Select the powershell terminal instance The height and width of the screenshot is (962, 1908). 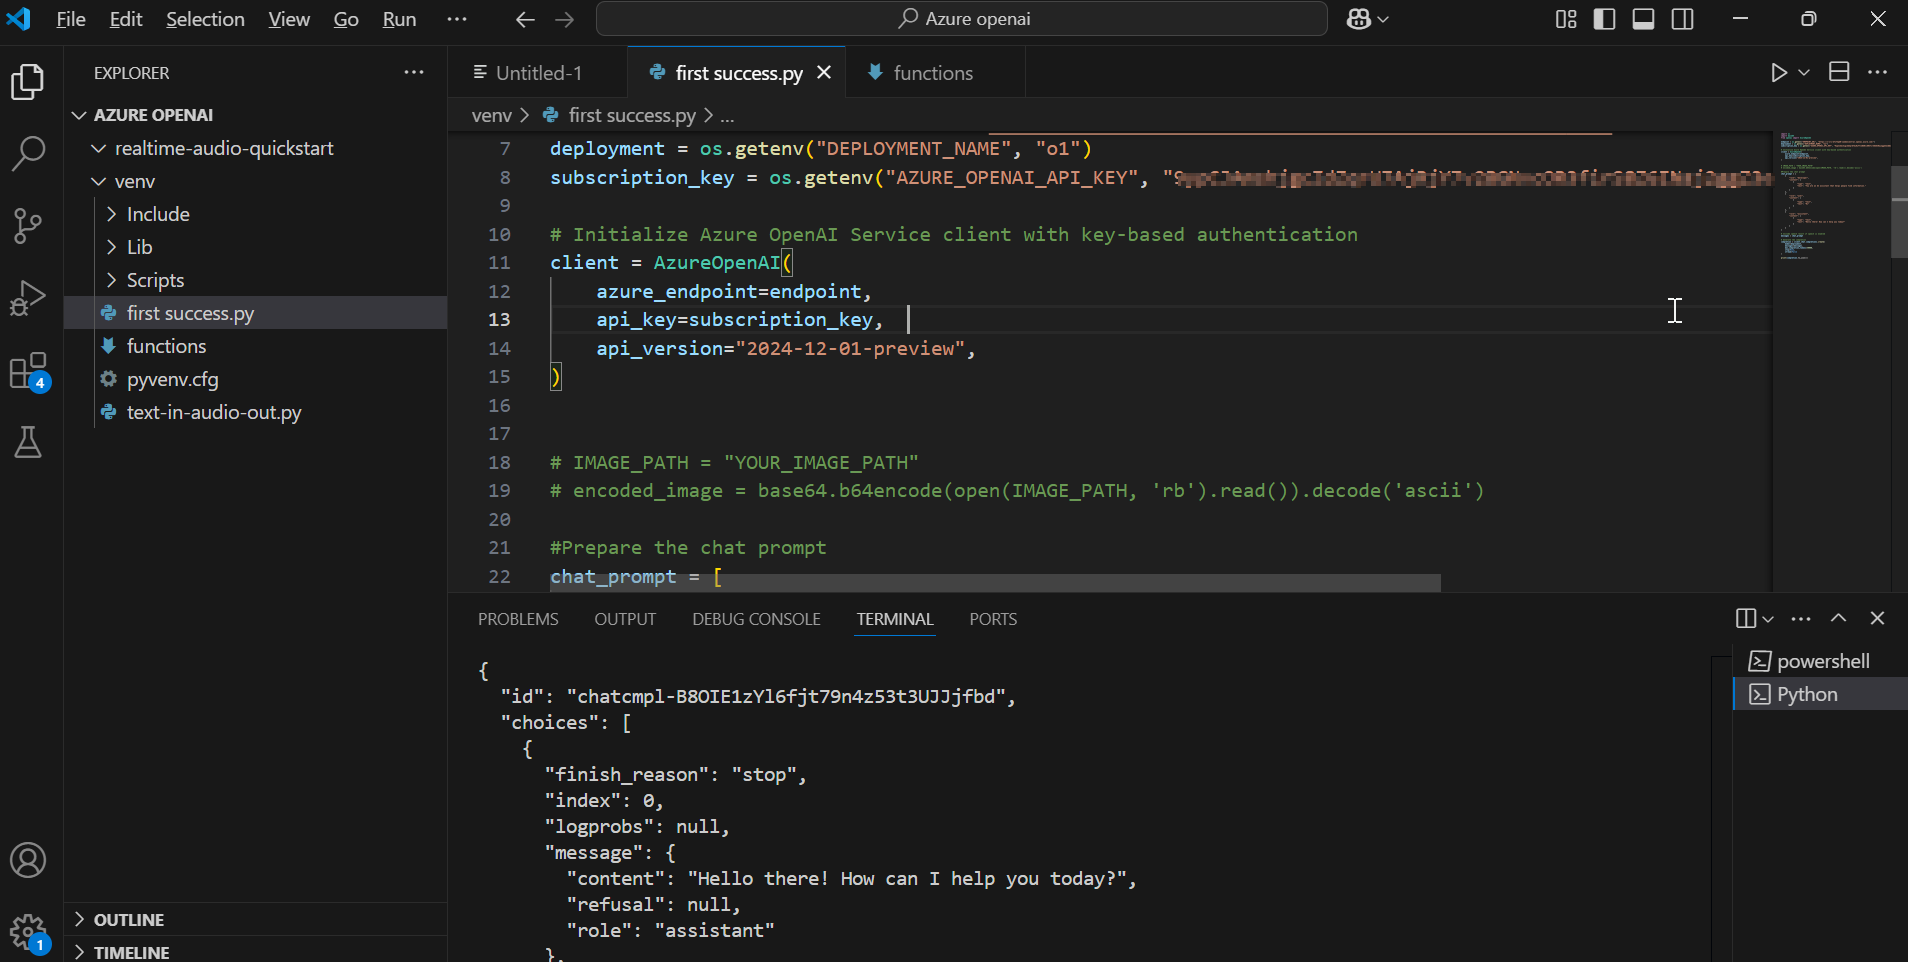[1820, 661]
